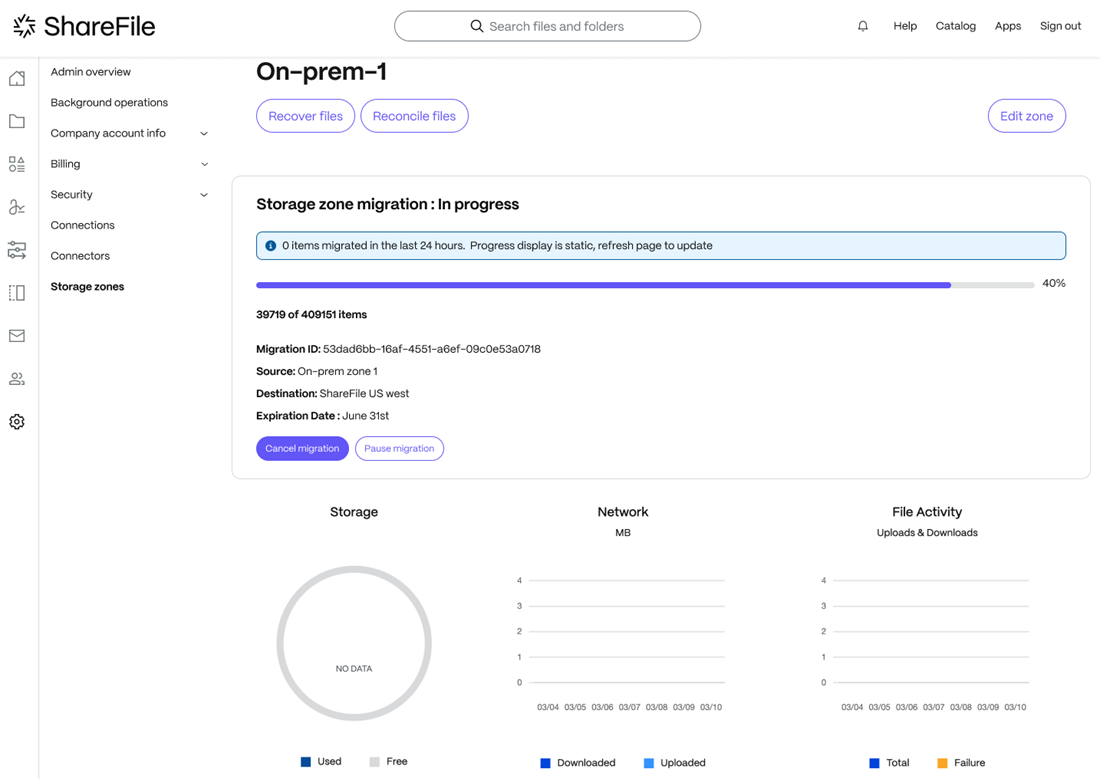1100x779 pixels.
Task: Click the '39719 of 409151 items' text
Action: click(x=311, y=314)
